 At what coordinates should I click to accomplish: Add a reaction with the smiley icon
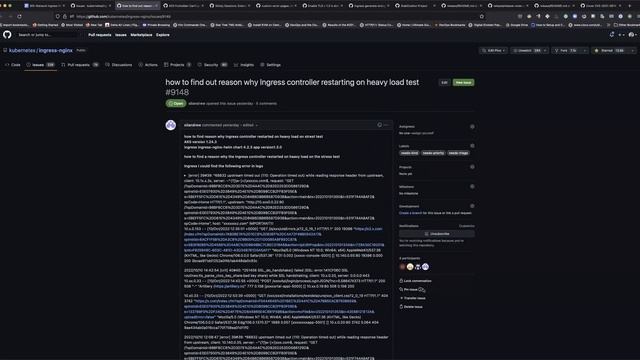(x=380, y=125)
